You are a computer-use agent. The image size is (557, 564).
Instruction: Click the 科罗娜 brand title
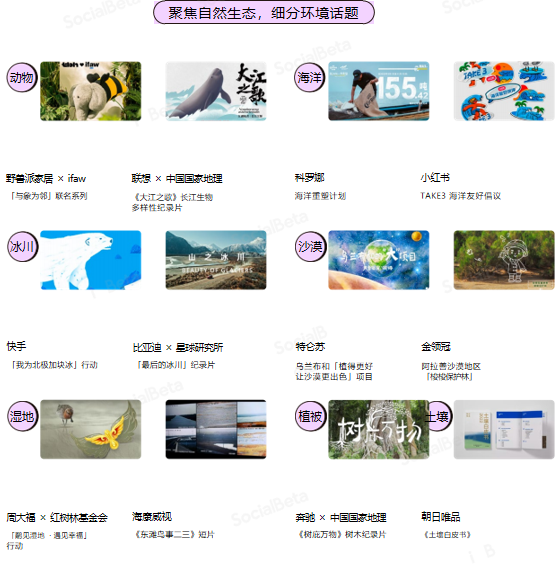coord(310,178)
